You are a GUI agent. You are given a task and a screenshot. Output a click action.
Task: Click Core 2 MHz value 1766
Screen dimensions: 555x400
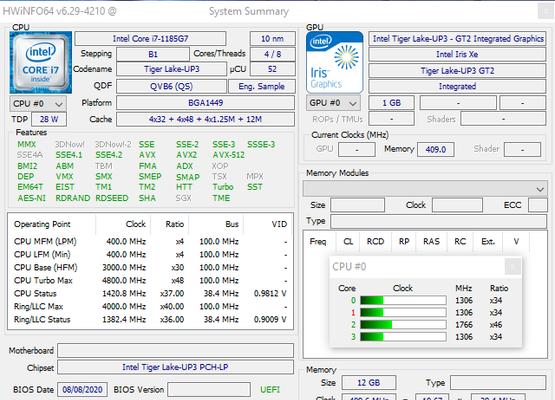click(x=464, y=325)
